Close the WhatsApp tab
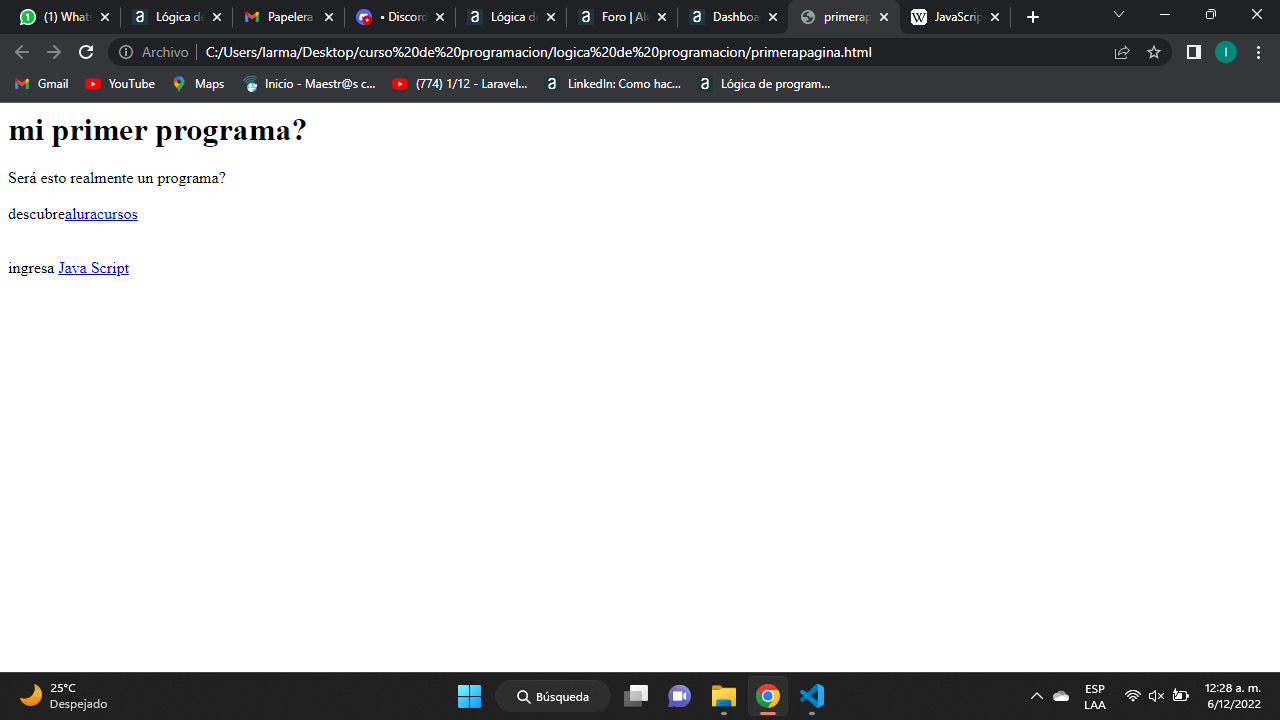Viewport: 1280px width, 720px height. tap(105, 17)
